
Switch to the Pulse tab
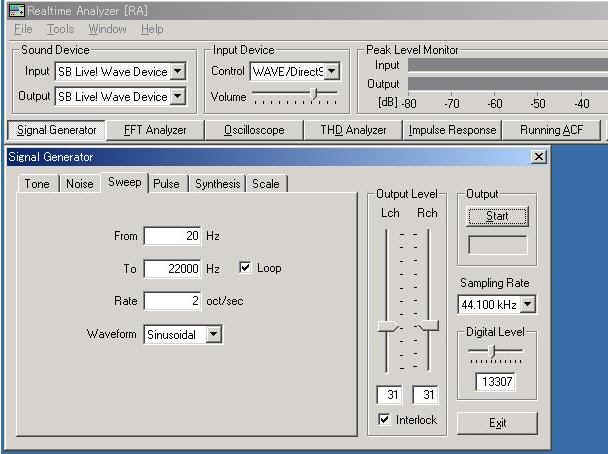[167, 184]
